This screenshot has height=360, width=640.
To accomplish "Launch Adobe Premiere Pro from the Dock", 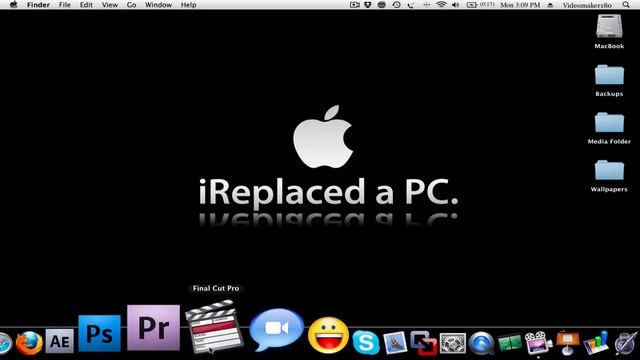I will 153,327.
